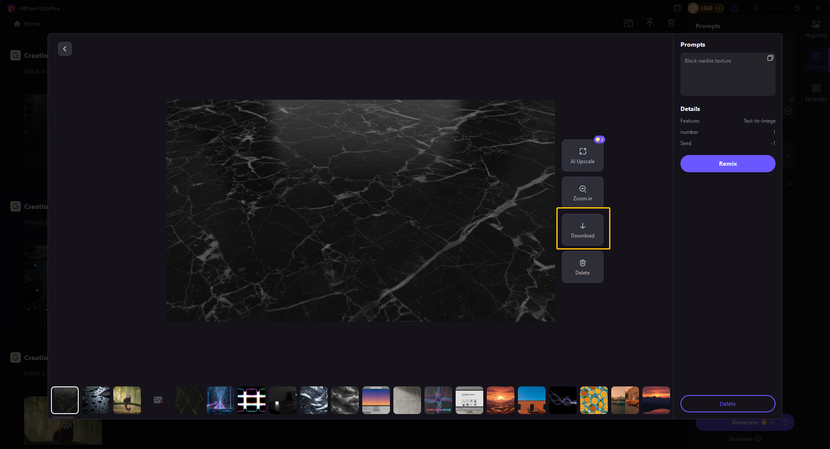Click the trash Delete button beside image
Screen dimensions: 830x449
[582, 266]
